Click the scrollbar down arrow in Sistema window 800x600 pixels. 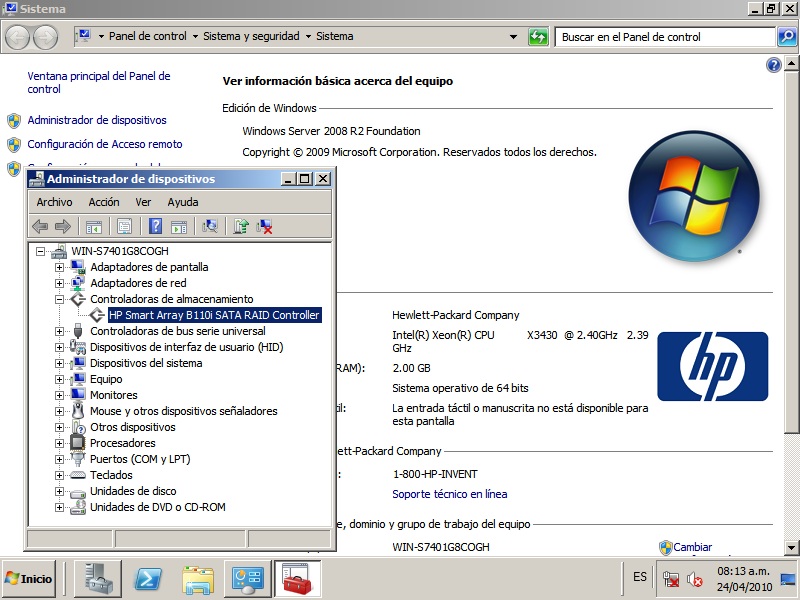coord(791,547)
